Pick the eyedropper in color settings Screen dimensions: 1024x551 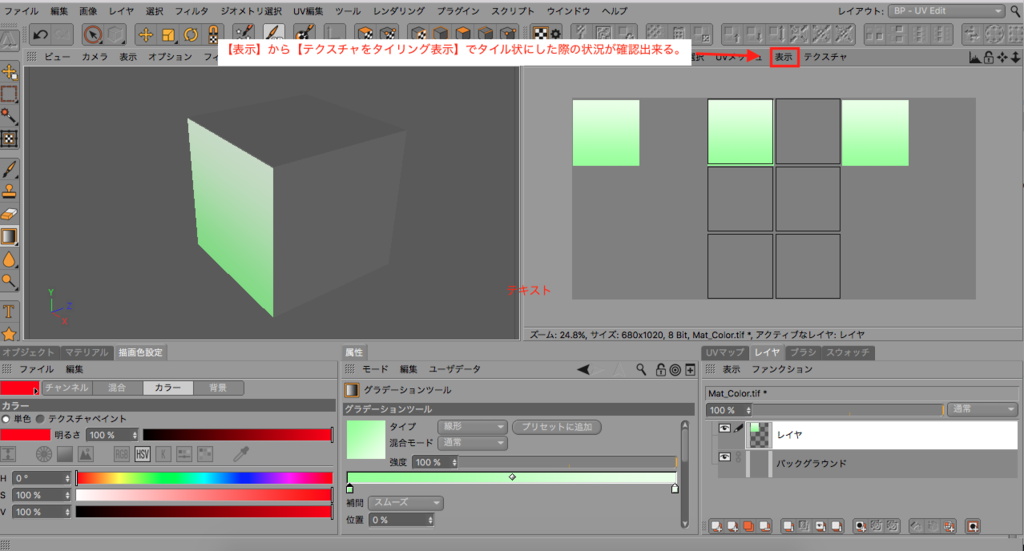tap(242, 454)
